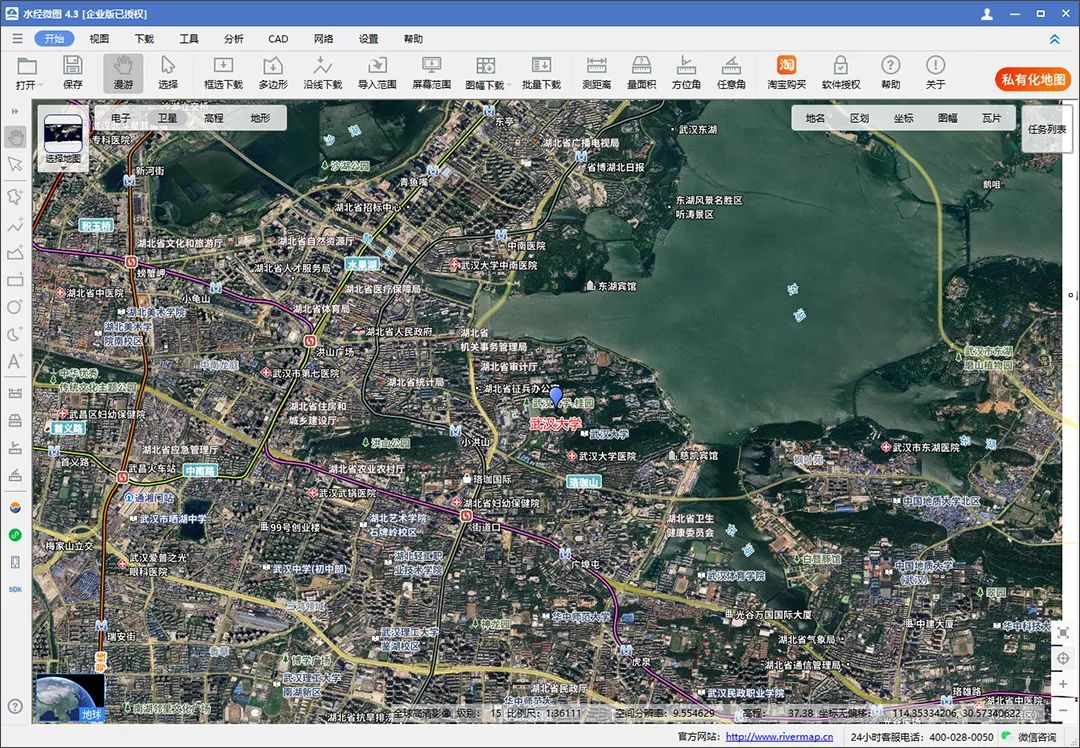The width and height of the screenshot is (1080, 748).
Task: Choose the sidebar text annotation A tool
Action: pos(15,361)
